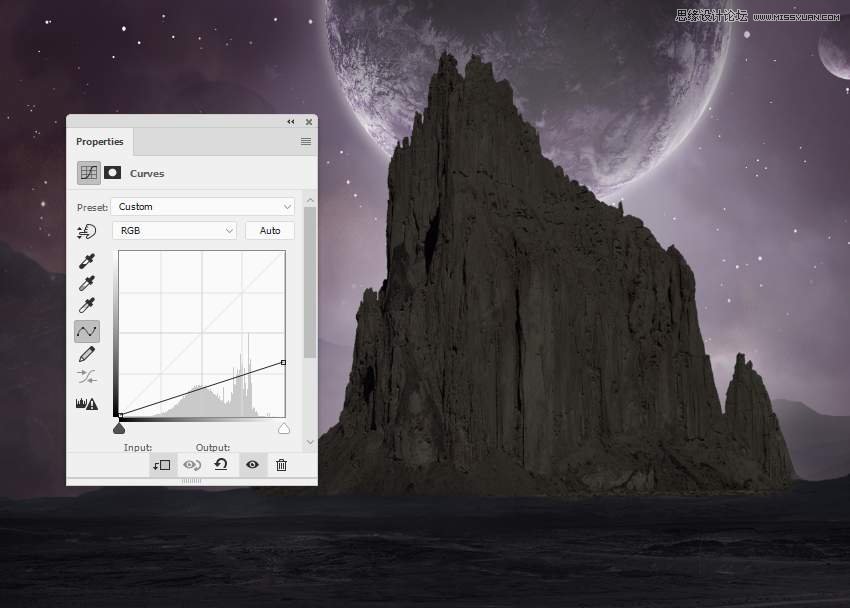Screen dimensions: 850x608
Task: Pick the white point eyedropper
Action: tap(87, 306)
